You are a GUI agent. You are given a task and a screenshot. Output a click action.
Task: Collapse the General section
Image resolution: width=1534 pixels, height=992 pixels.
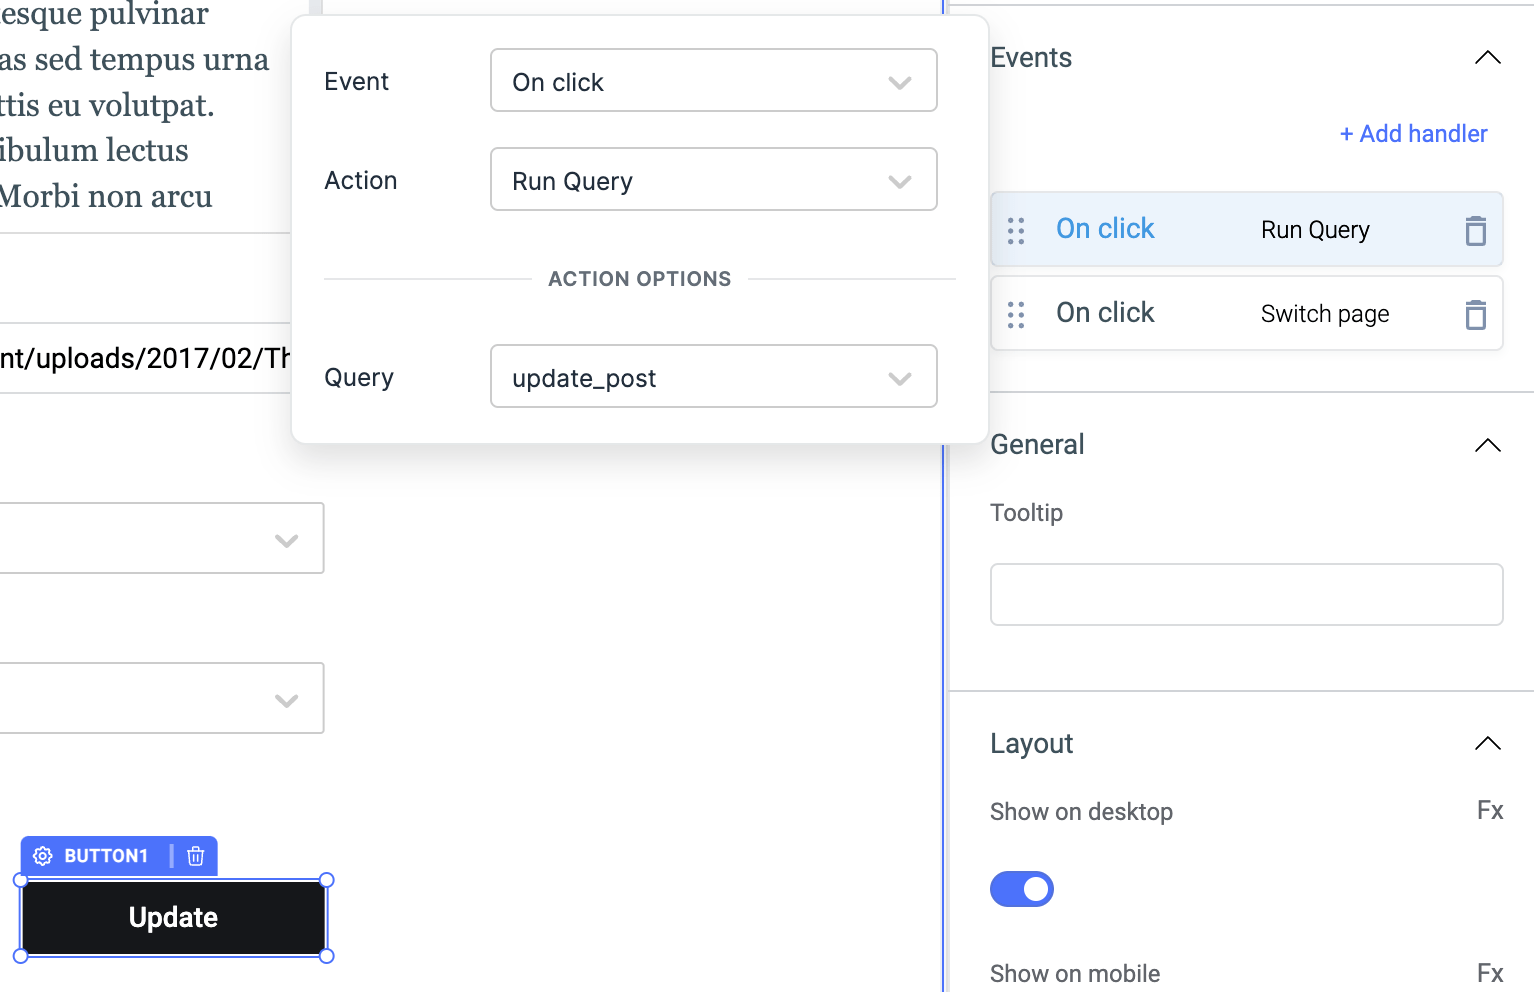click(1487, 445)
